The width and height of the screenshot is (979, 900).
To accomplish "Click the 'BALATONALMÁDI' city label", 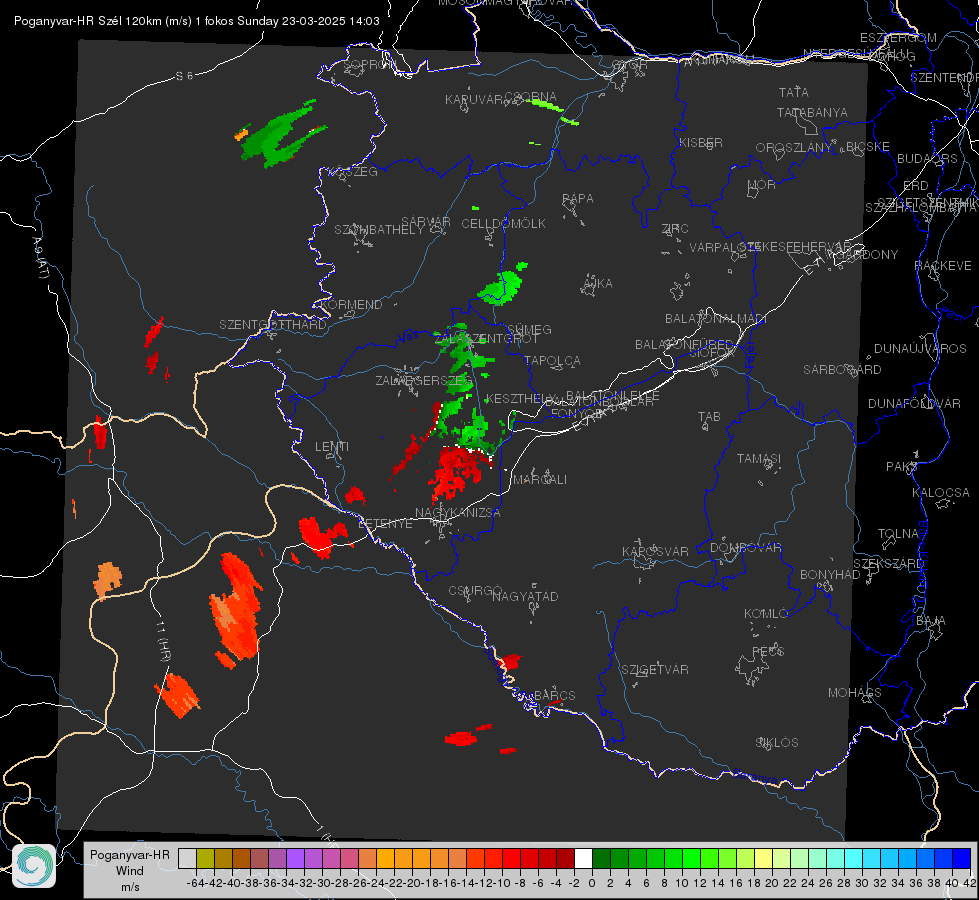I will click(715, 319).
